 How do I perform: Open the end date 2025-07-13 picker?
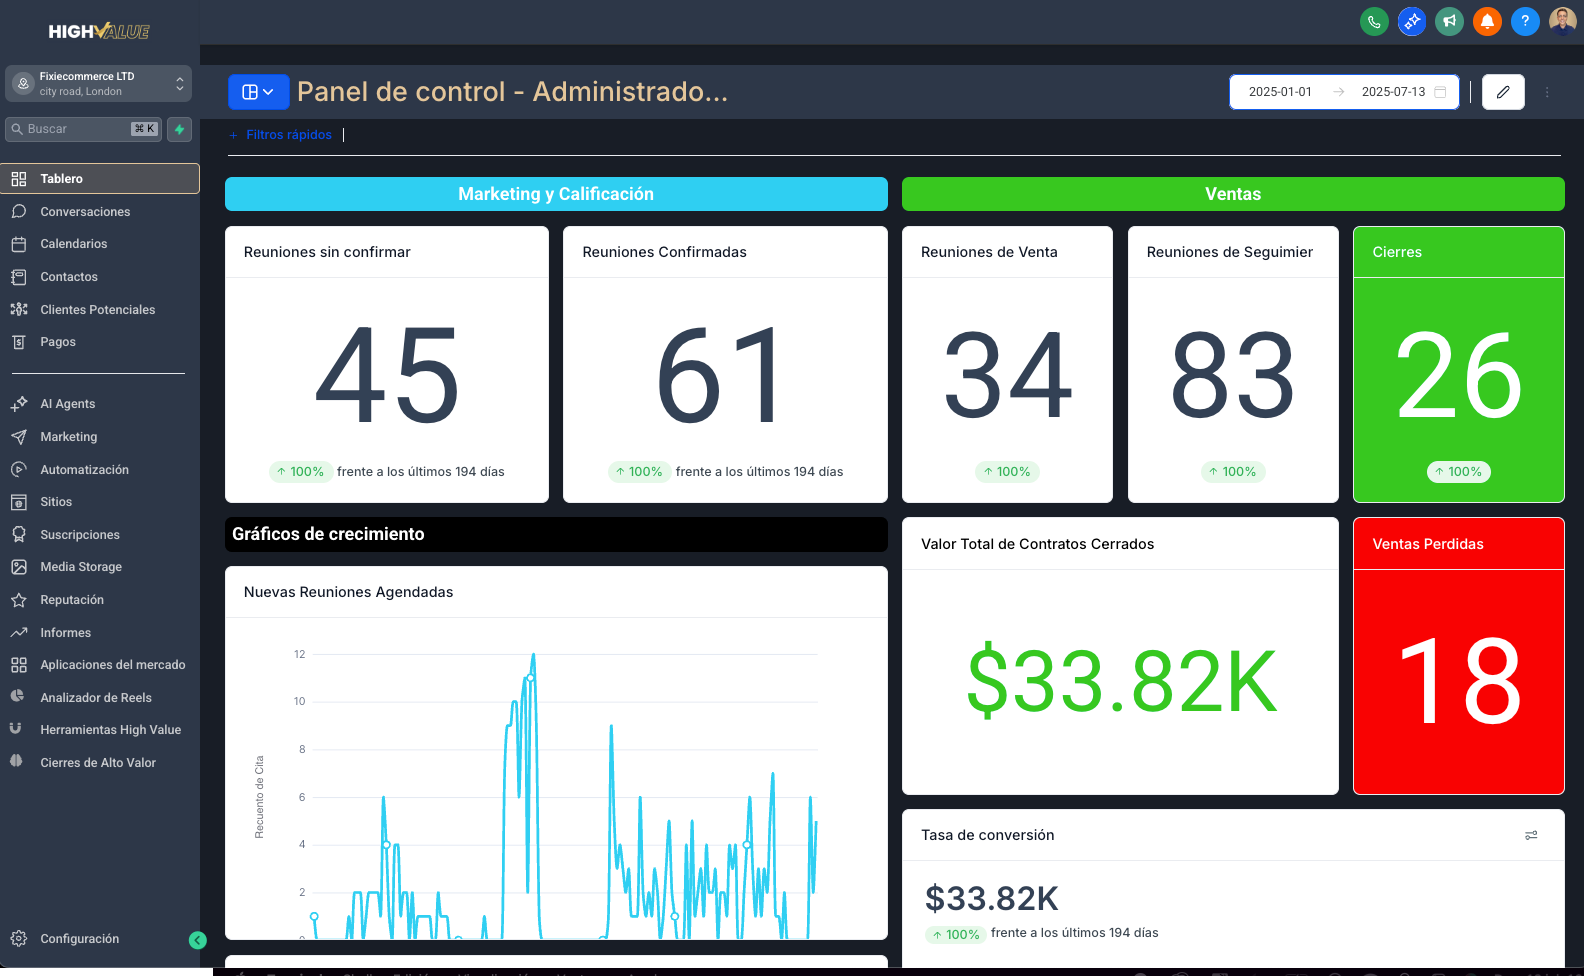pyautogui.click(x=1393, y=92)
